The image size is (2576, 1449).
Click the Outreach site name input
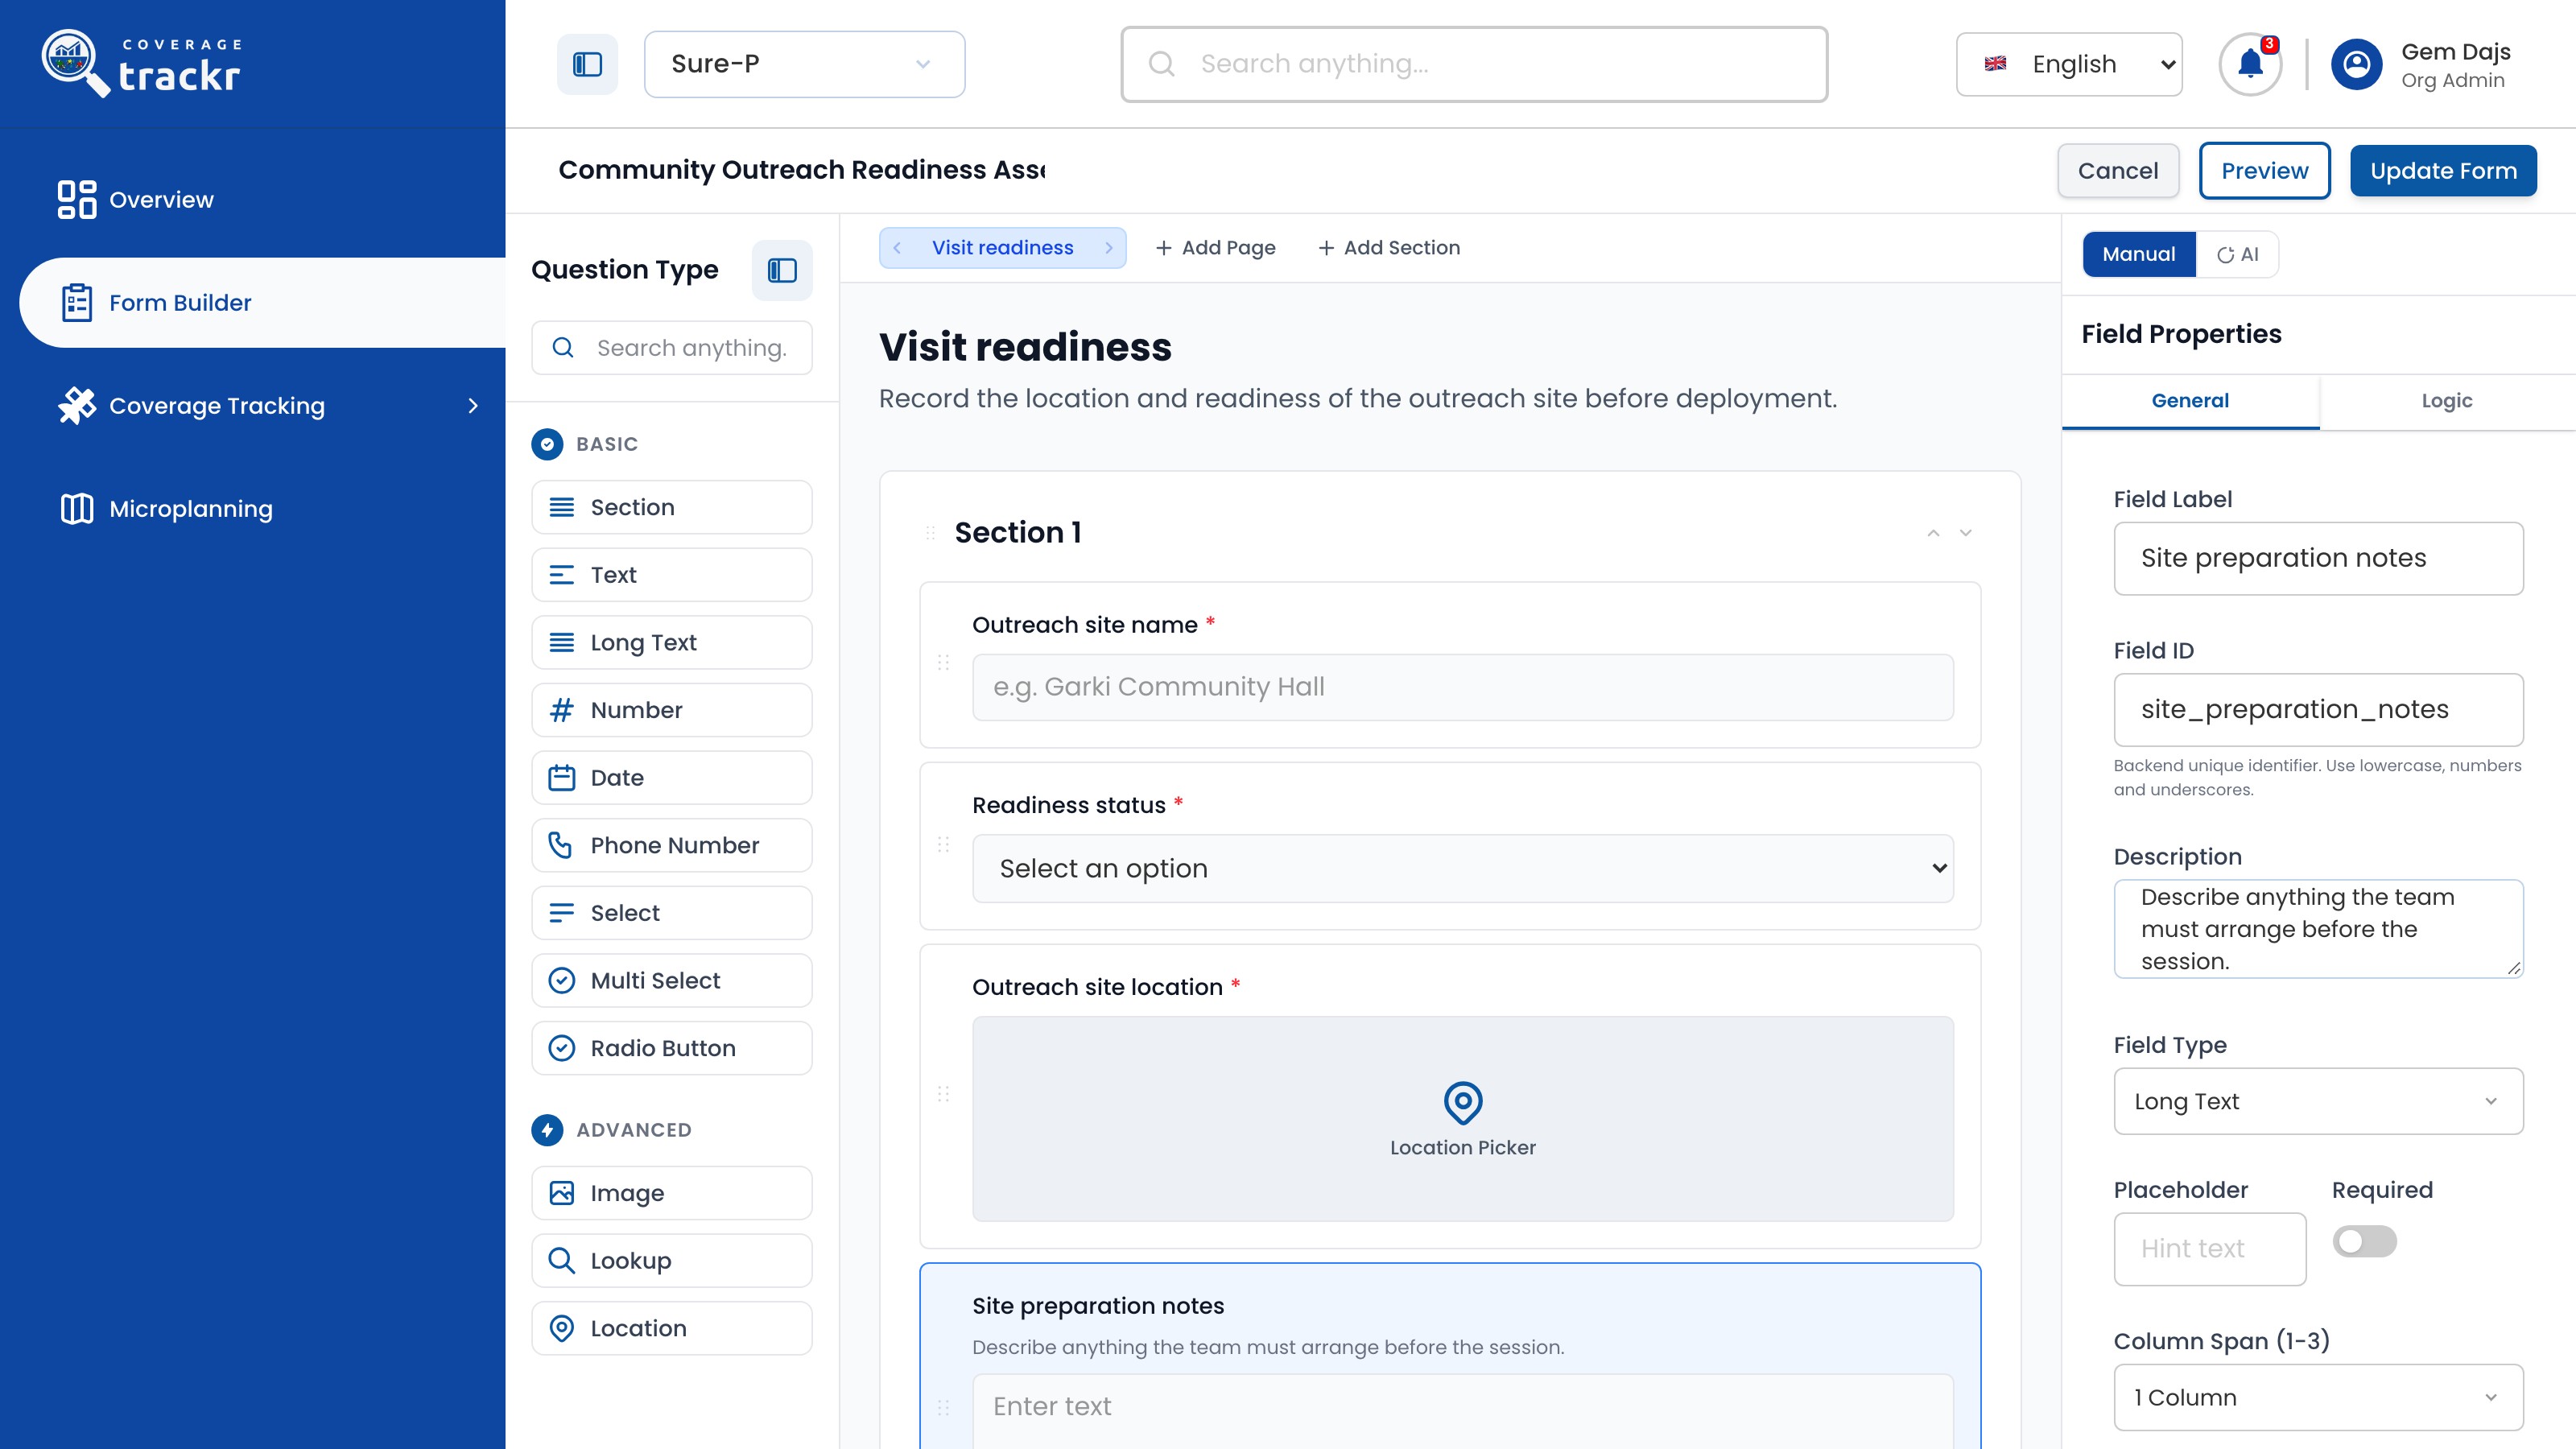click(x=1463, y=687)
